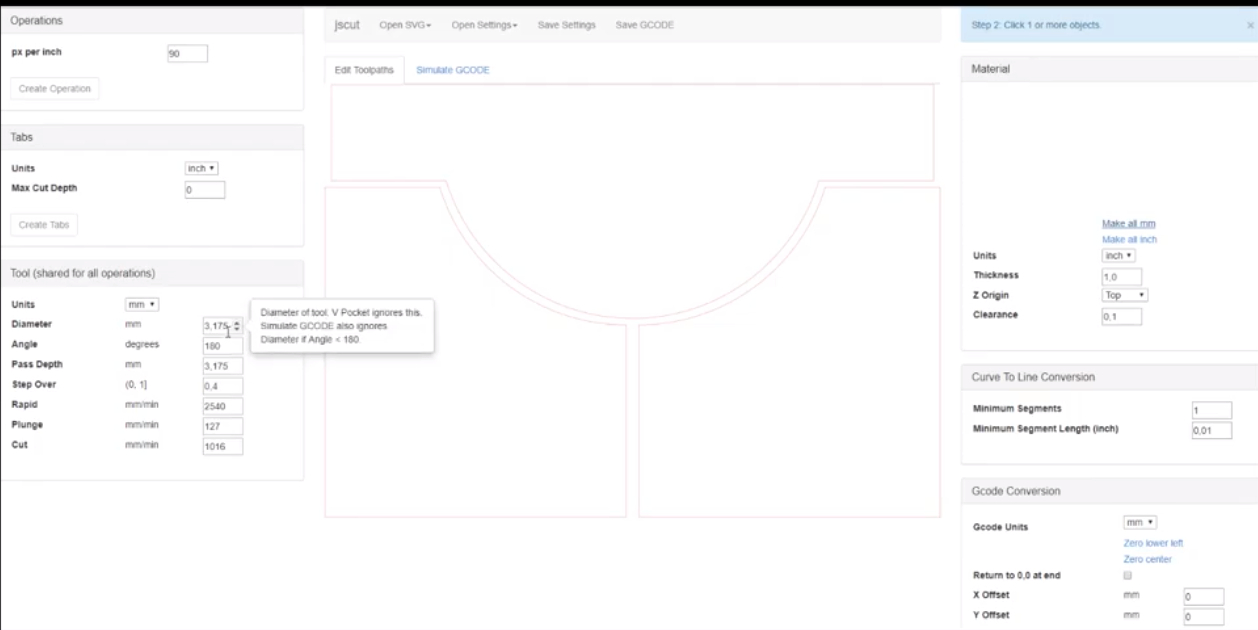The image size is (1258, 630).
Task: Edit the X Offset field
Action: point(1204,597)
